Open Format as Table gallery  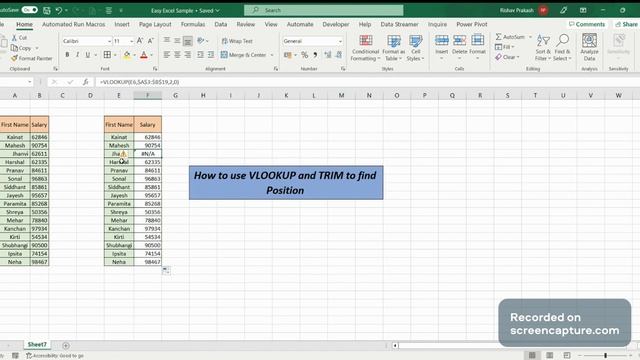[x=393, y=48]
